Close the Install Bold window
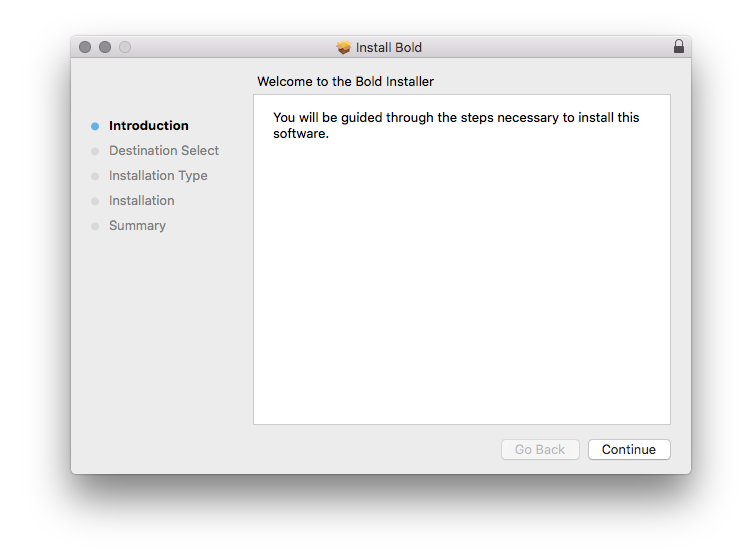755x549 pixels. click(x=85, y=47)
